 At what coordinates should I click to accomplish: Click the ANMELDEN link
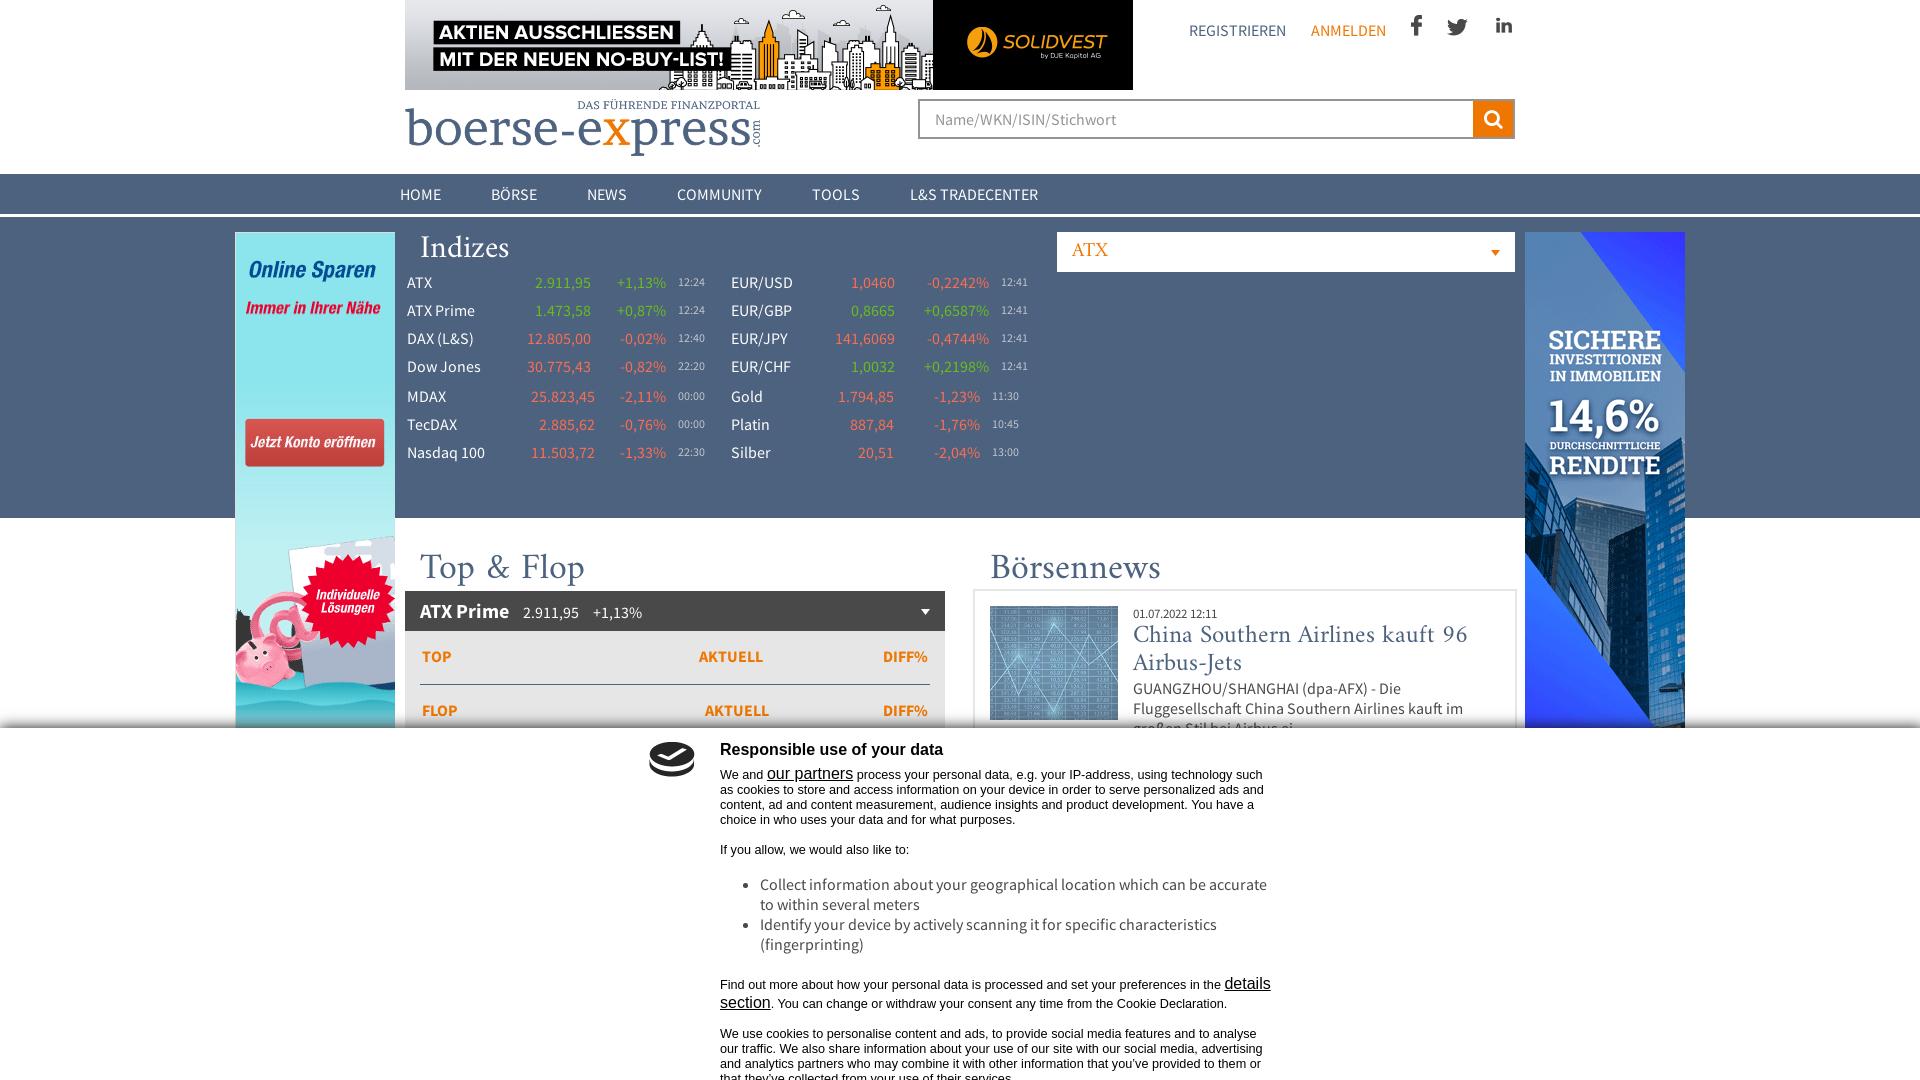(x=1348, y=31)
